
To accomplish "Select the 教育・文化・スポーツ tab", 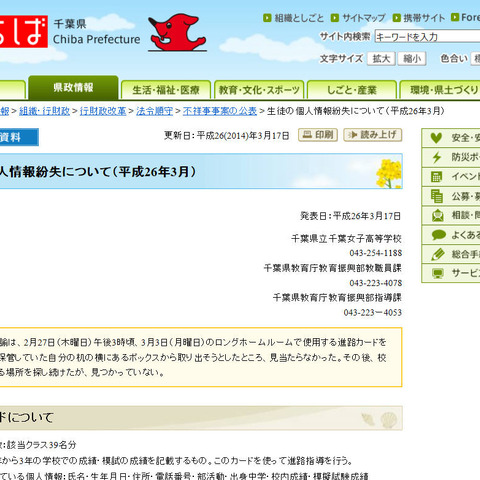I will (x=259, y=90).
